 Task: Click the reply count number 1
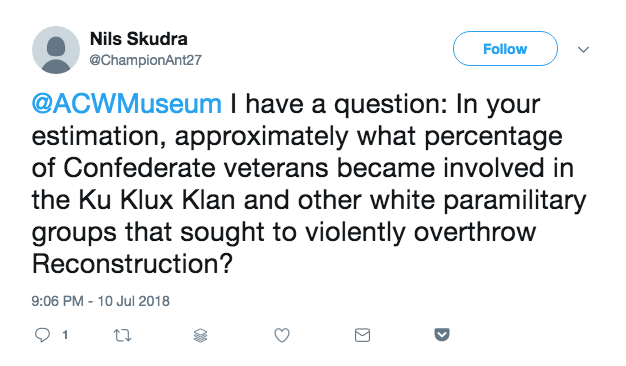(65, 335)
